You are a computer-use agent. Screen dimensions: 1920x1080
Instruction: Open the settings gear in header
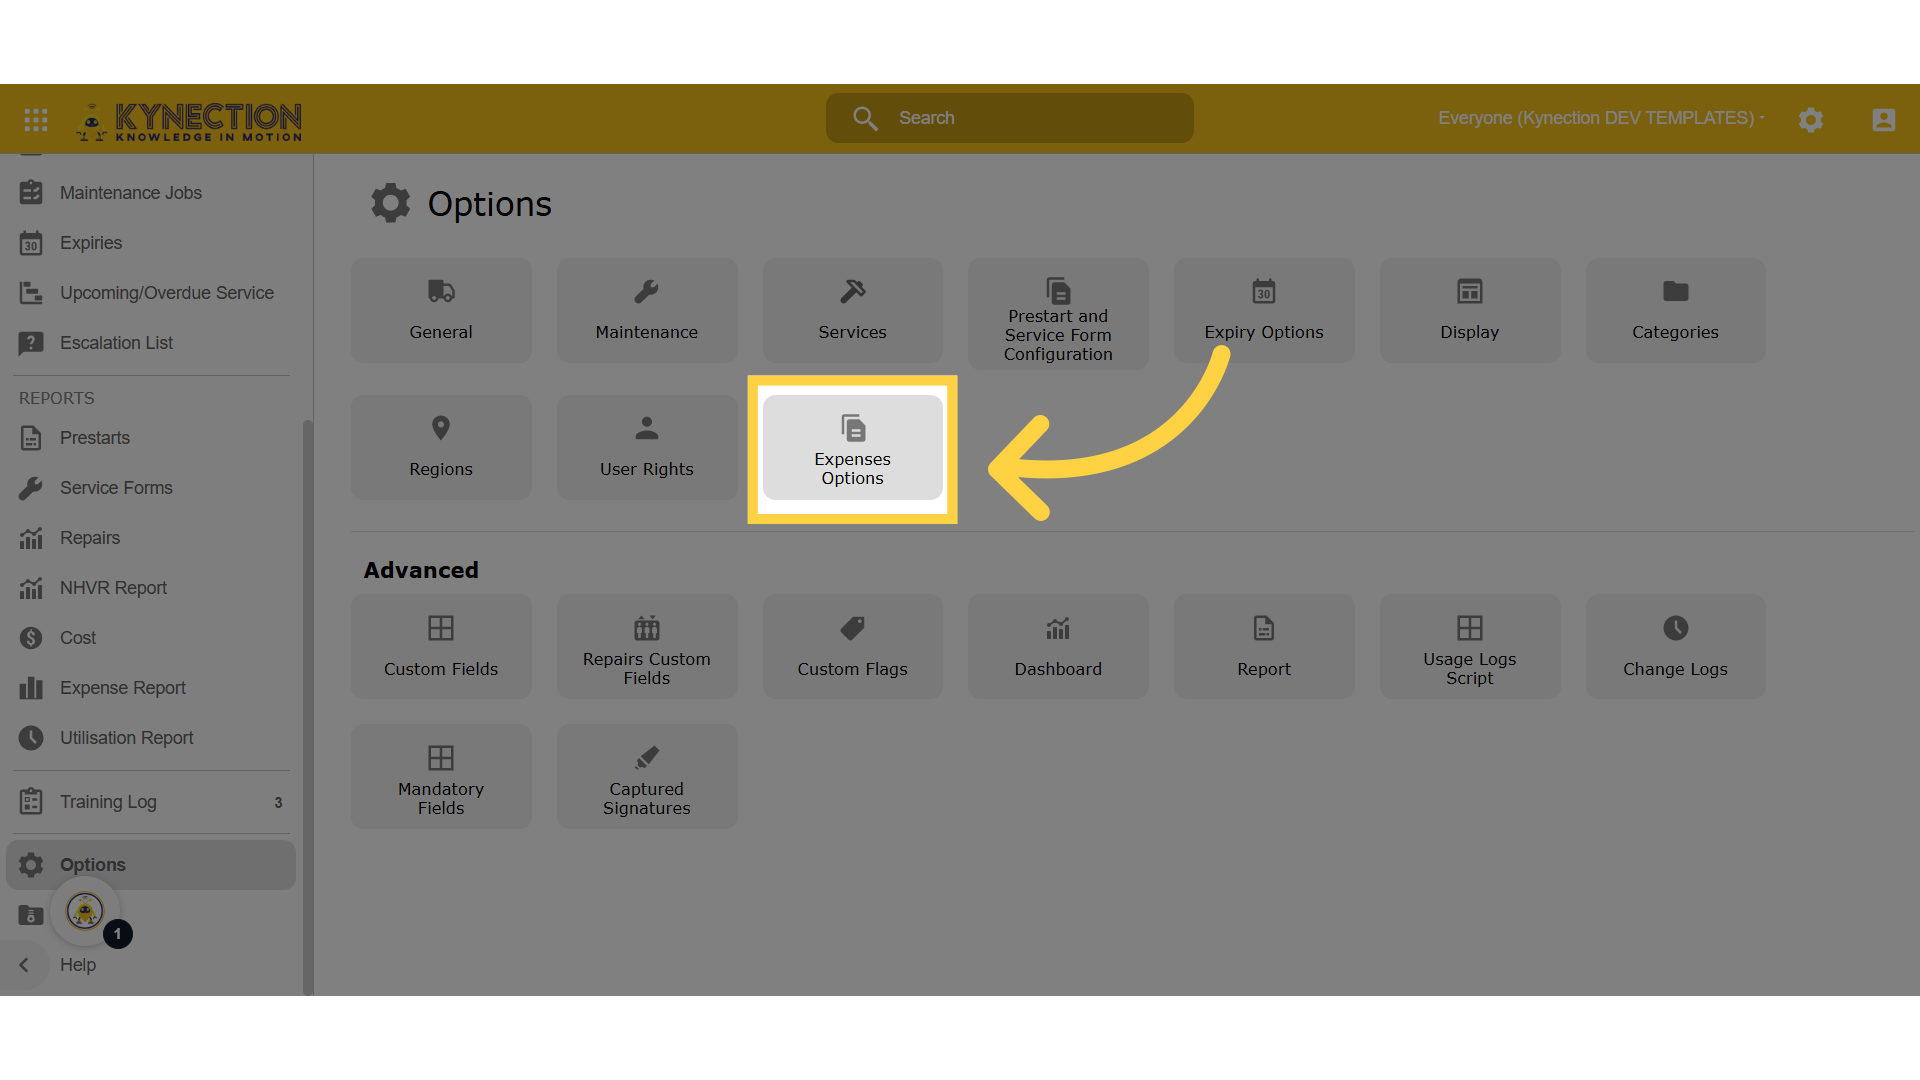tap(1811, 120)
